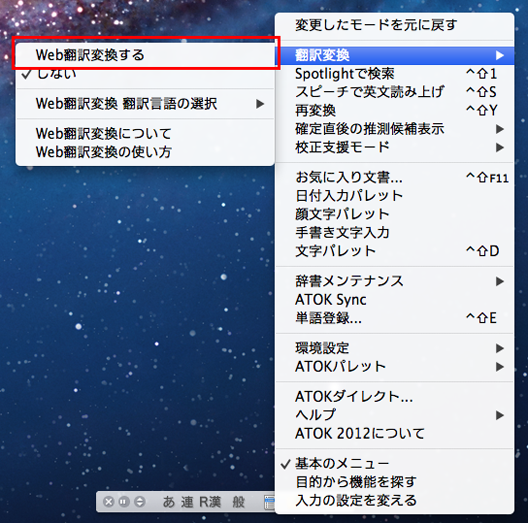Click the ATOK palette pause icon

pyautogui.click(x=124, y=502)
